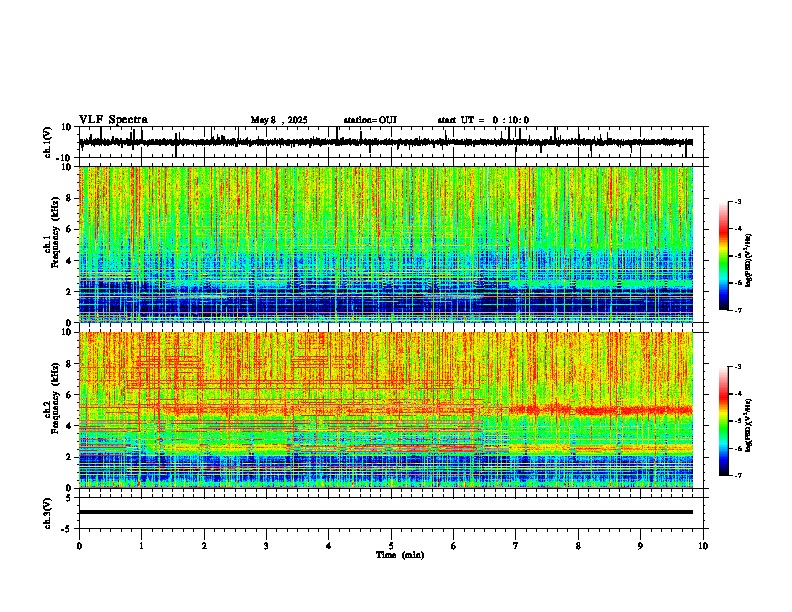Click the black ch.3 voltage trace line

pos(386,512)
